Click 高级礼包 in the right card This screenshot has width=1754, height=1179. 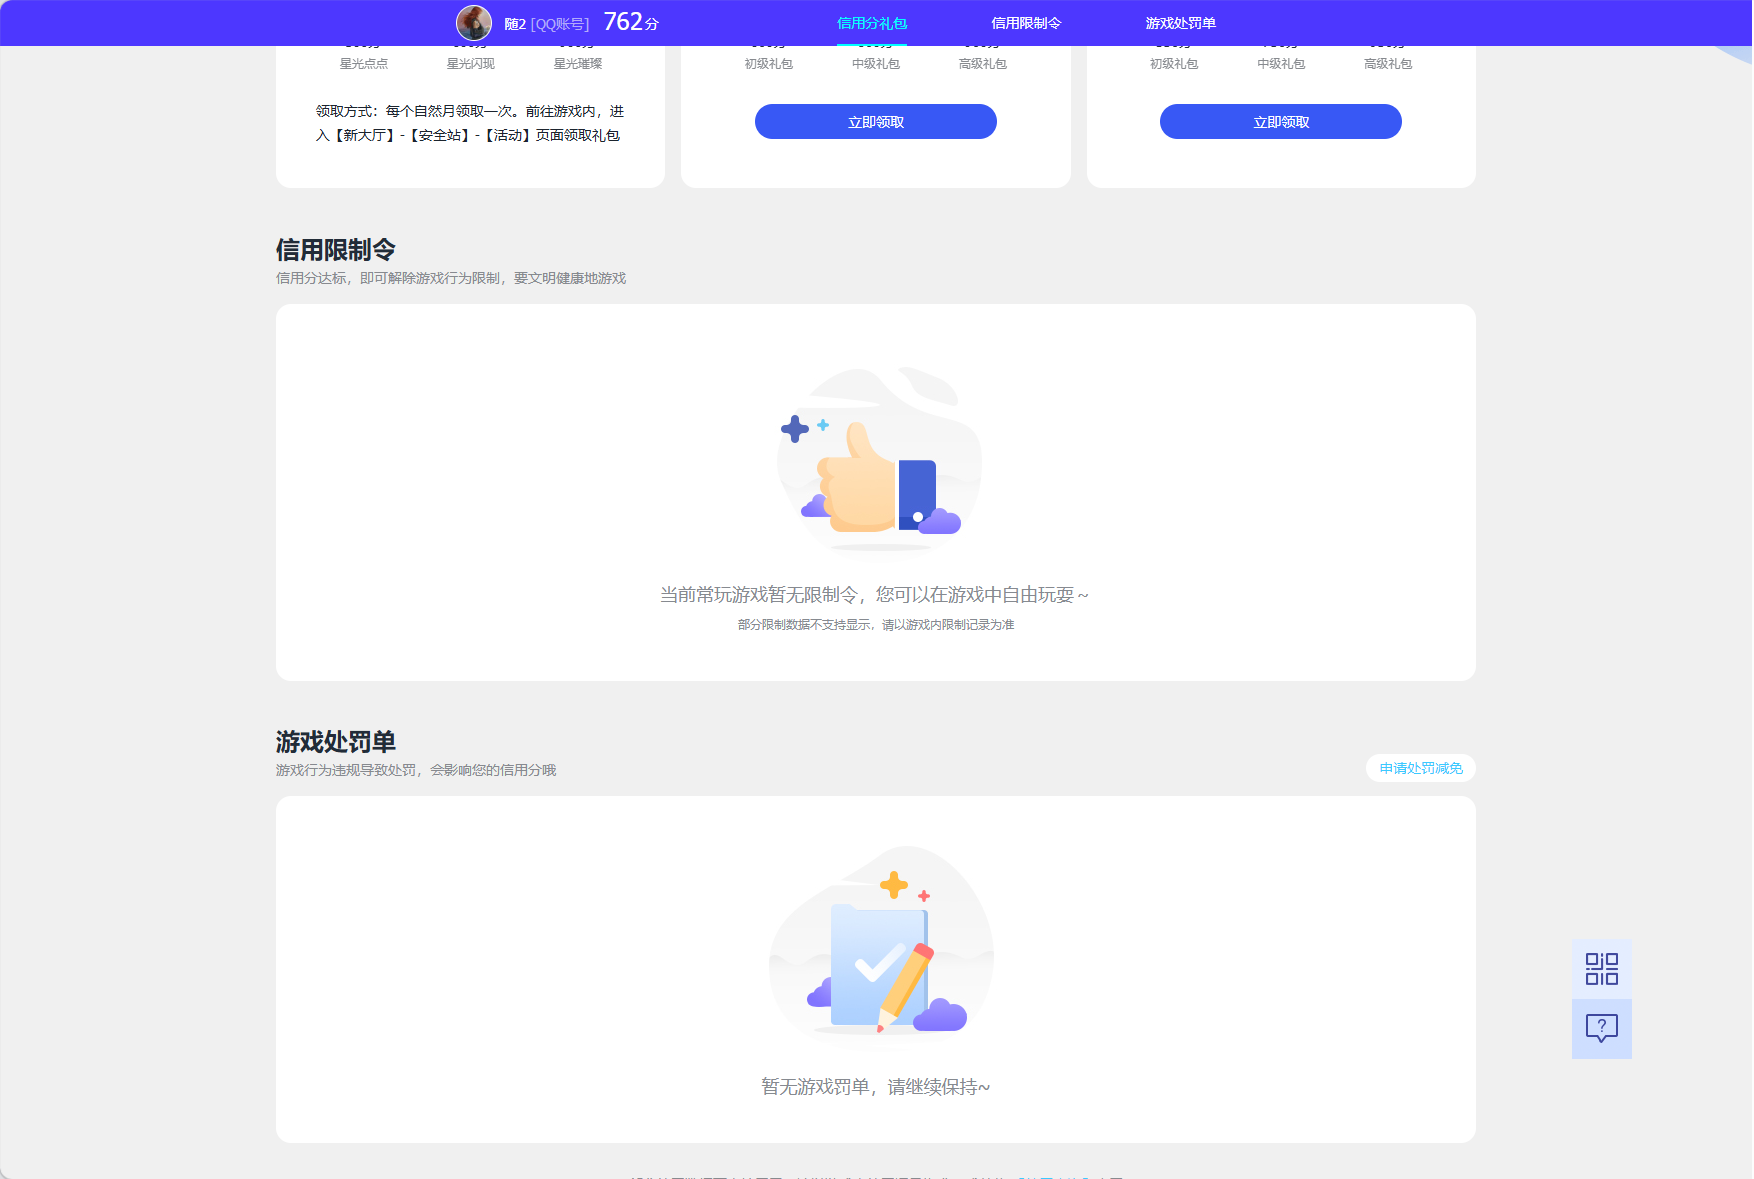pyautogui.click(x=1388, y=64)
